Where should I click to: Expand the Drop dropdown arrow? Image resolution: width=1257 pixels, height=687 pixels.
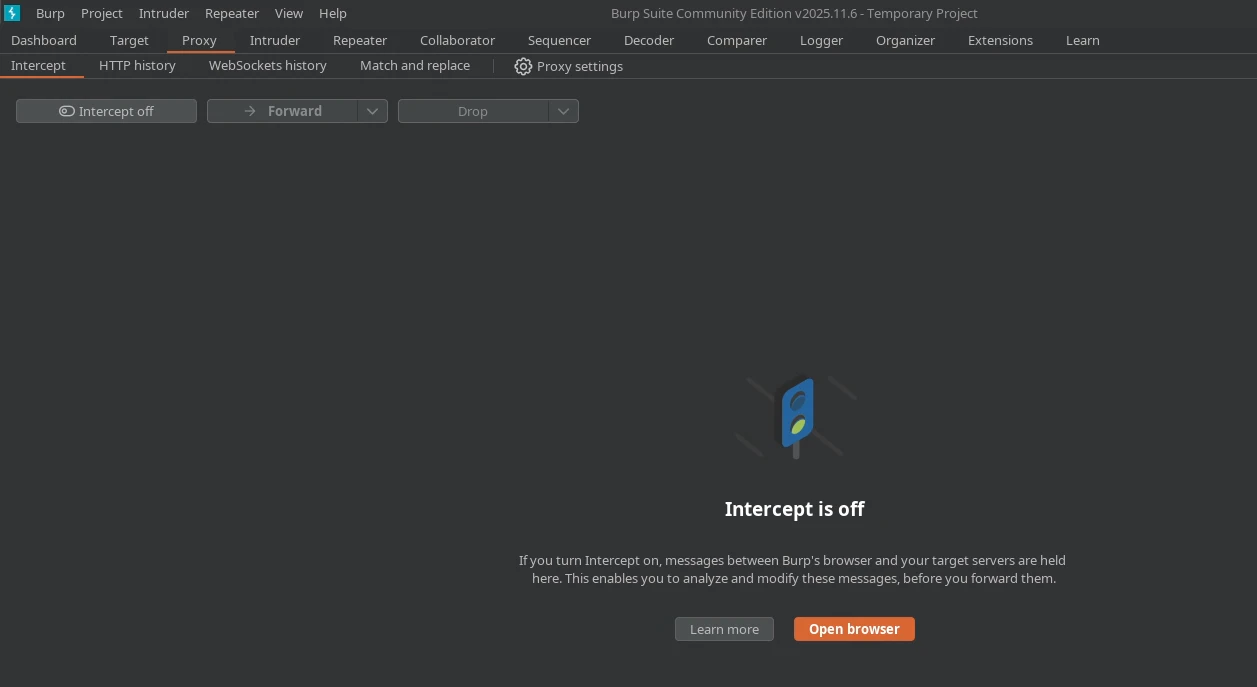click(563, 111)
